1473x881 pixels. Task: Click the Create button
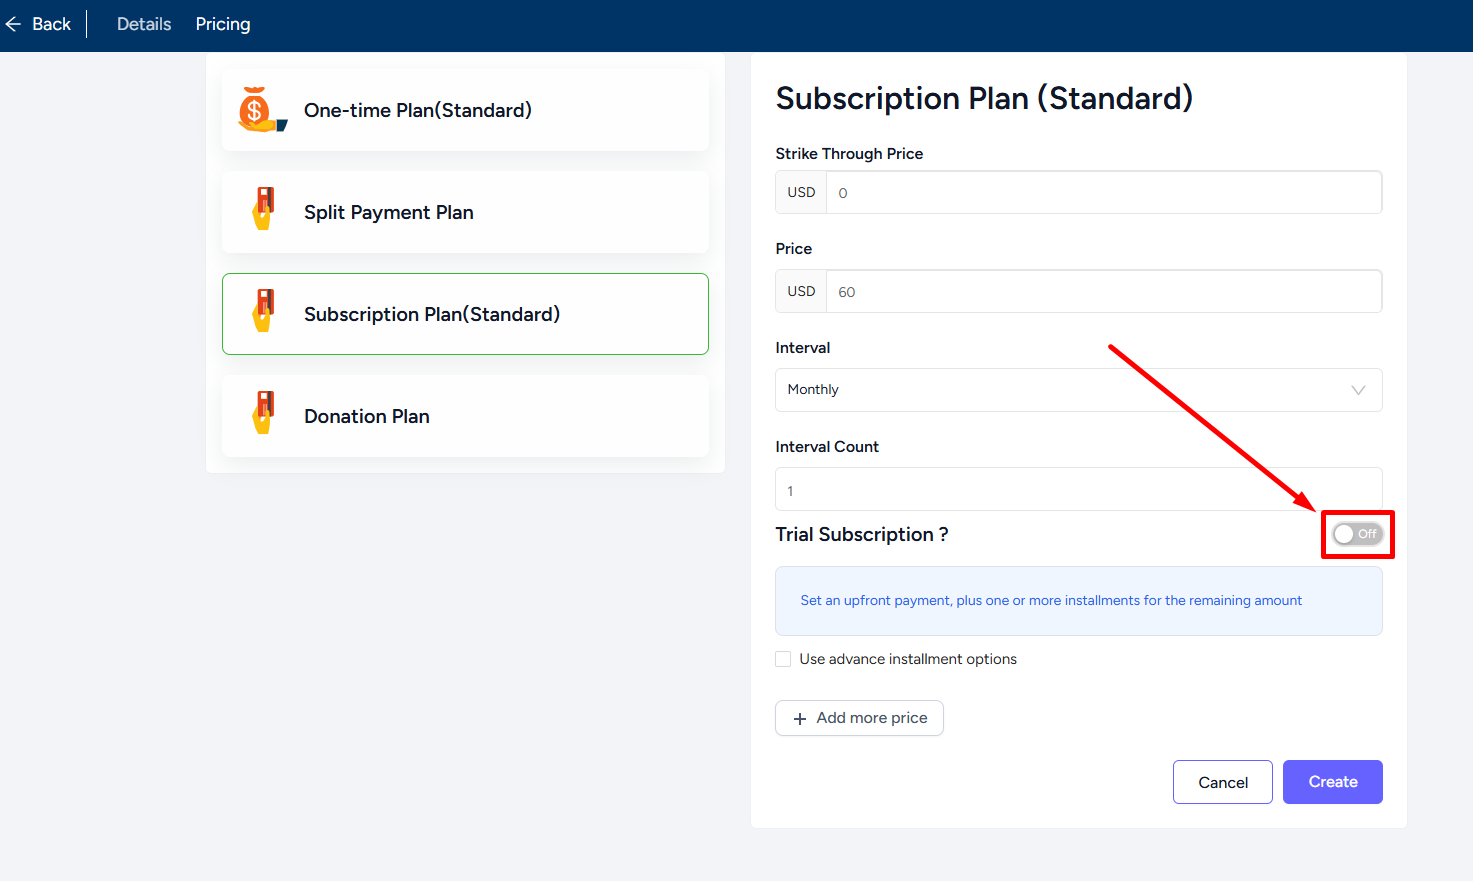[x=1333, y=782]
